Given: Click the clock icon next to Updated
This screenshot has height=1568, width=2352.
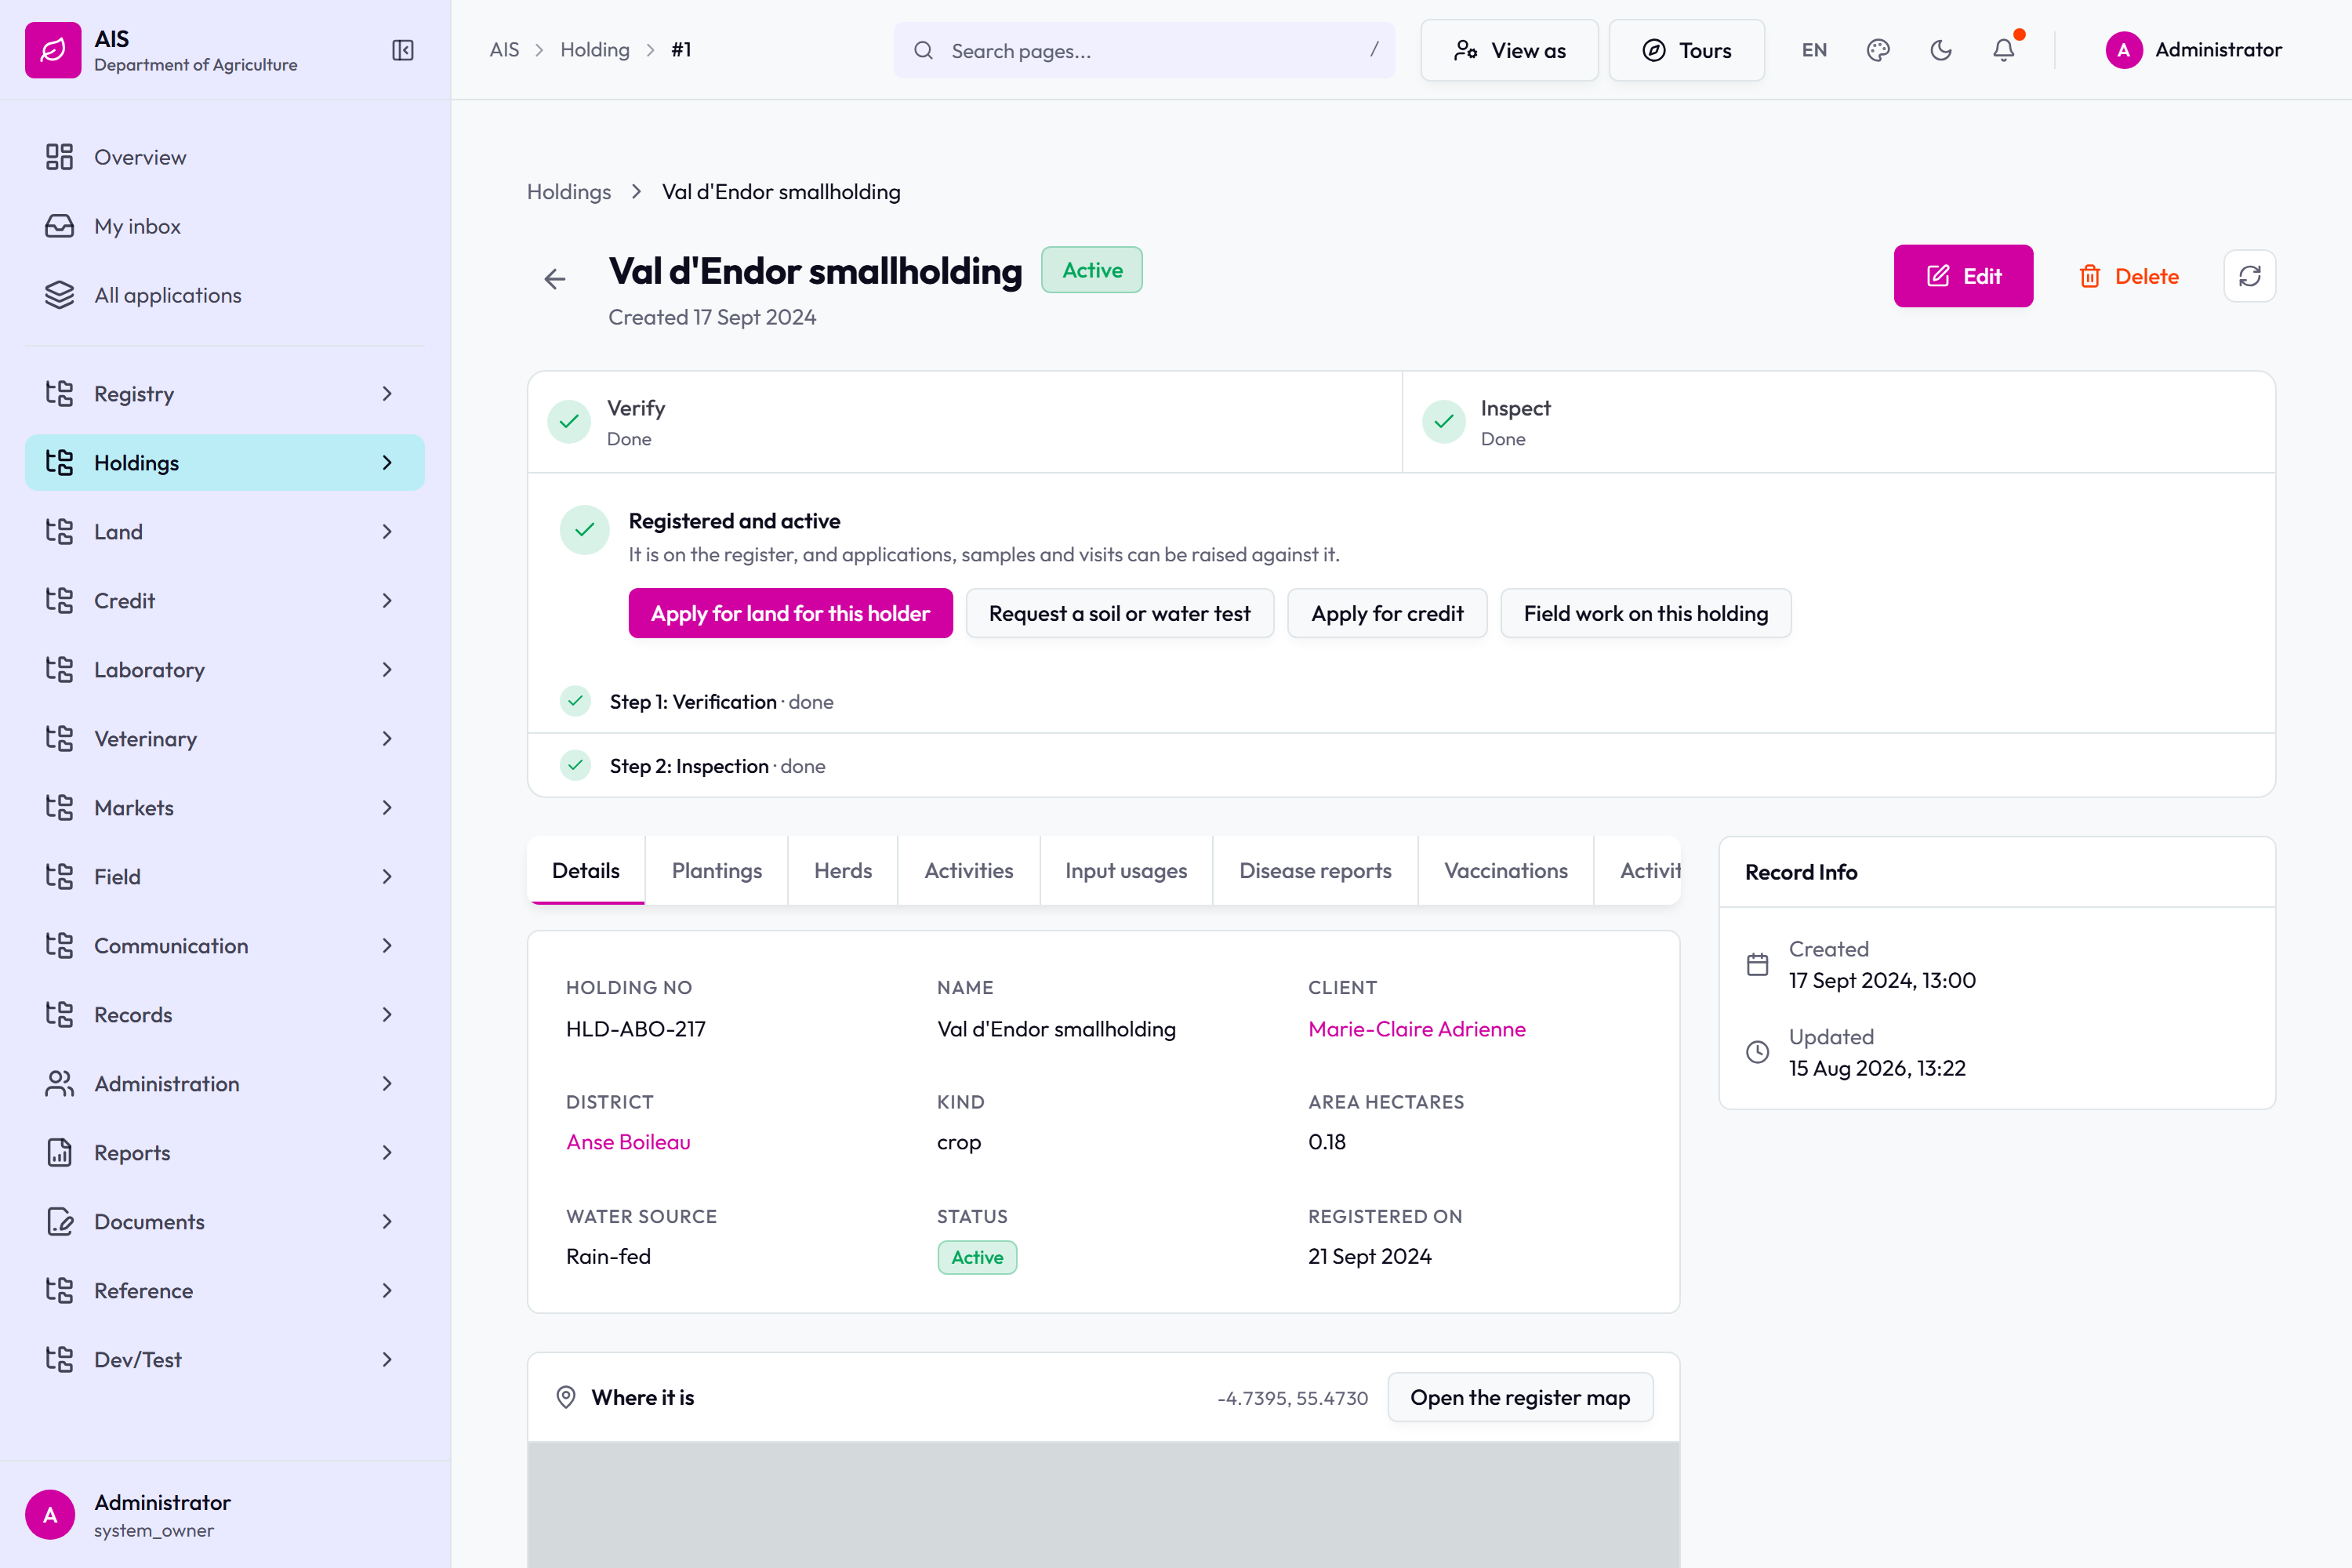Looking at the screenshot, I should (1757, 1052).
